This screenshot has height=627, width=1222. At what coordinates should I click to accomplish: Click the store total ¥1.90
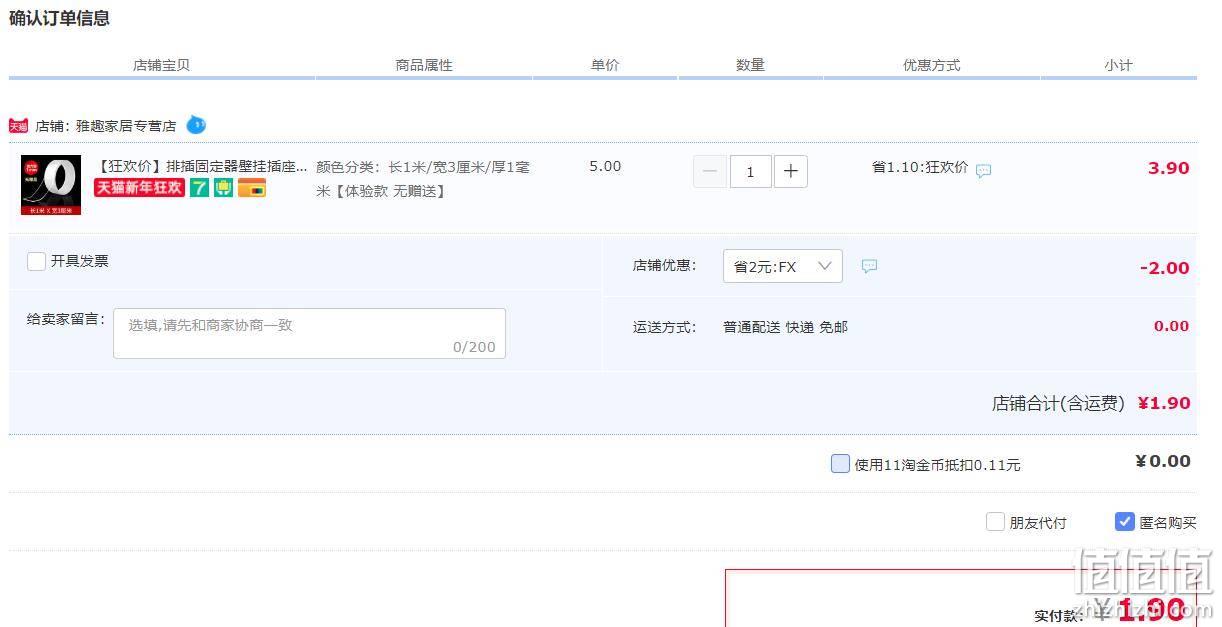[x=1164, y=403]
